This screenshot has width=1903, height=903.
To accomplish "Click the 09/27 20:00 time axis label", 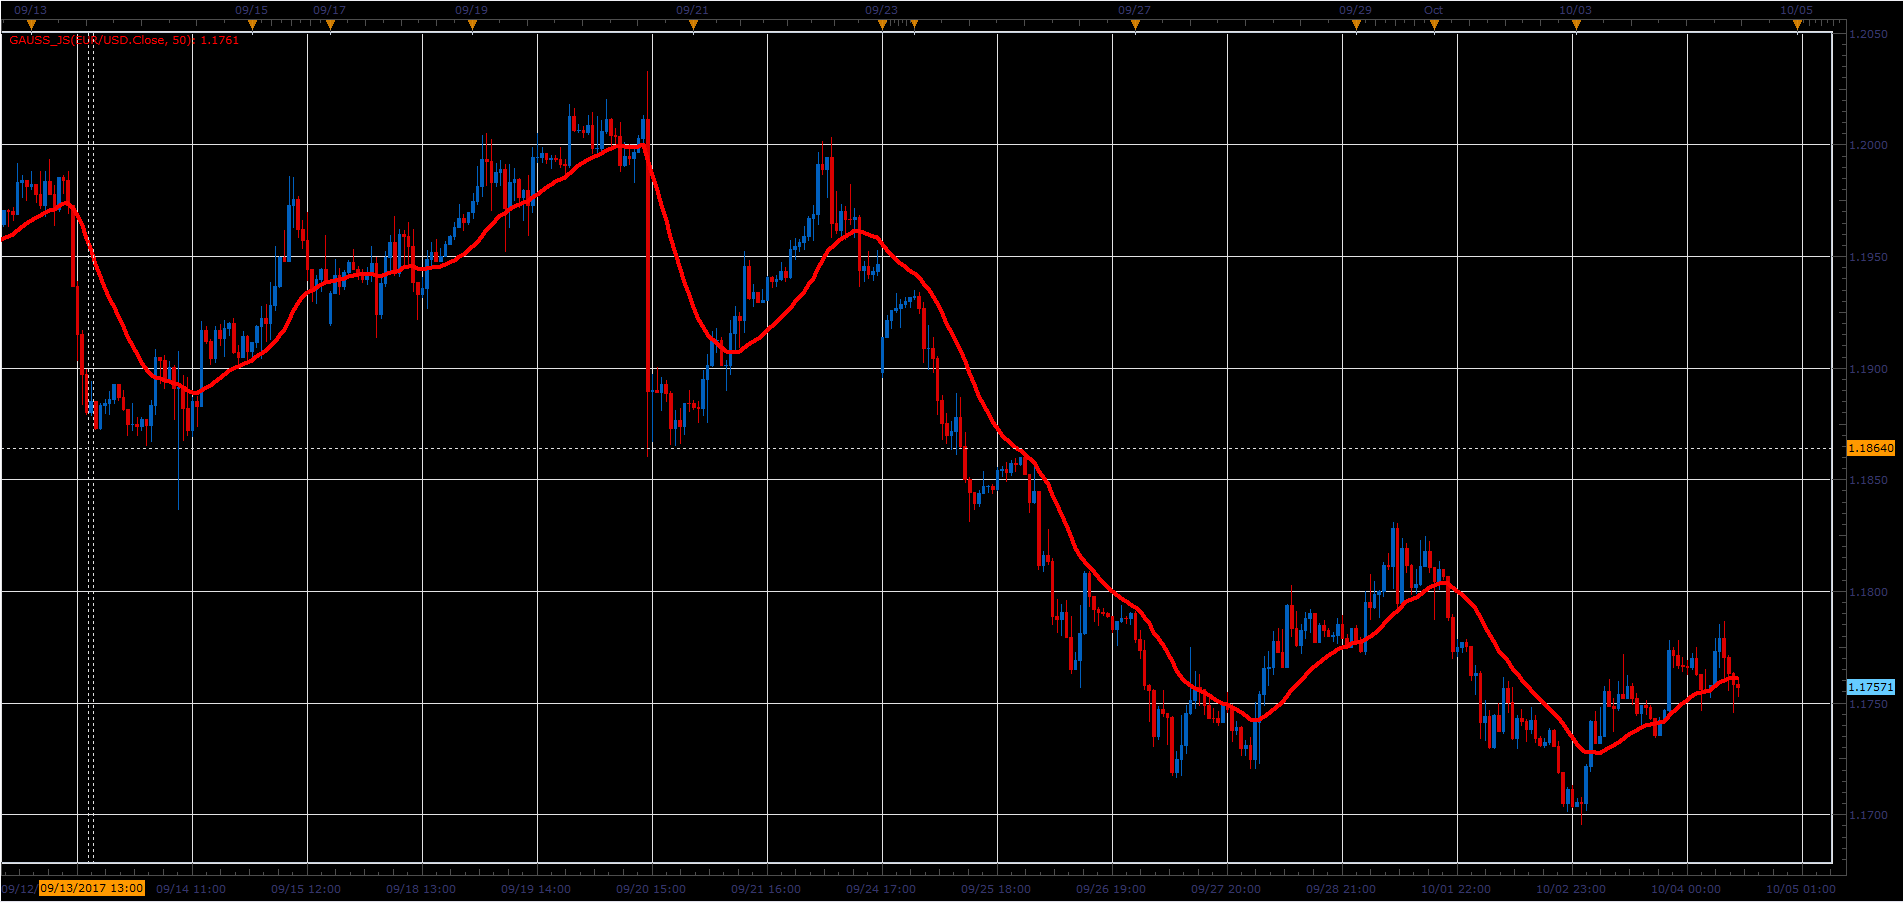I will tap(1226, 889).
